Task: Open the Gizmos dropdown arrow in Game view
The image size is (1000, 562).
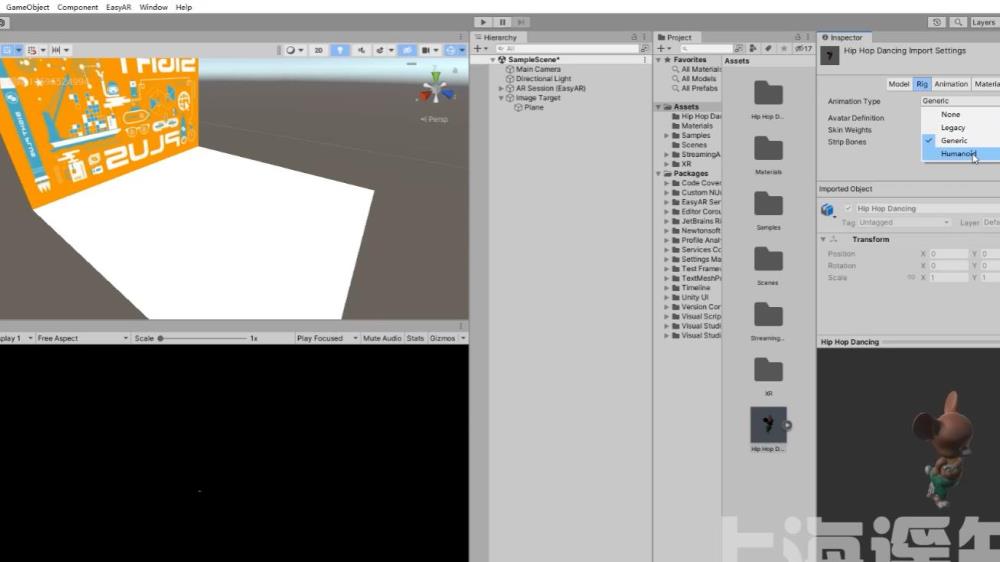Action: point(463,338)
